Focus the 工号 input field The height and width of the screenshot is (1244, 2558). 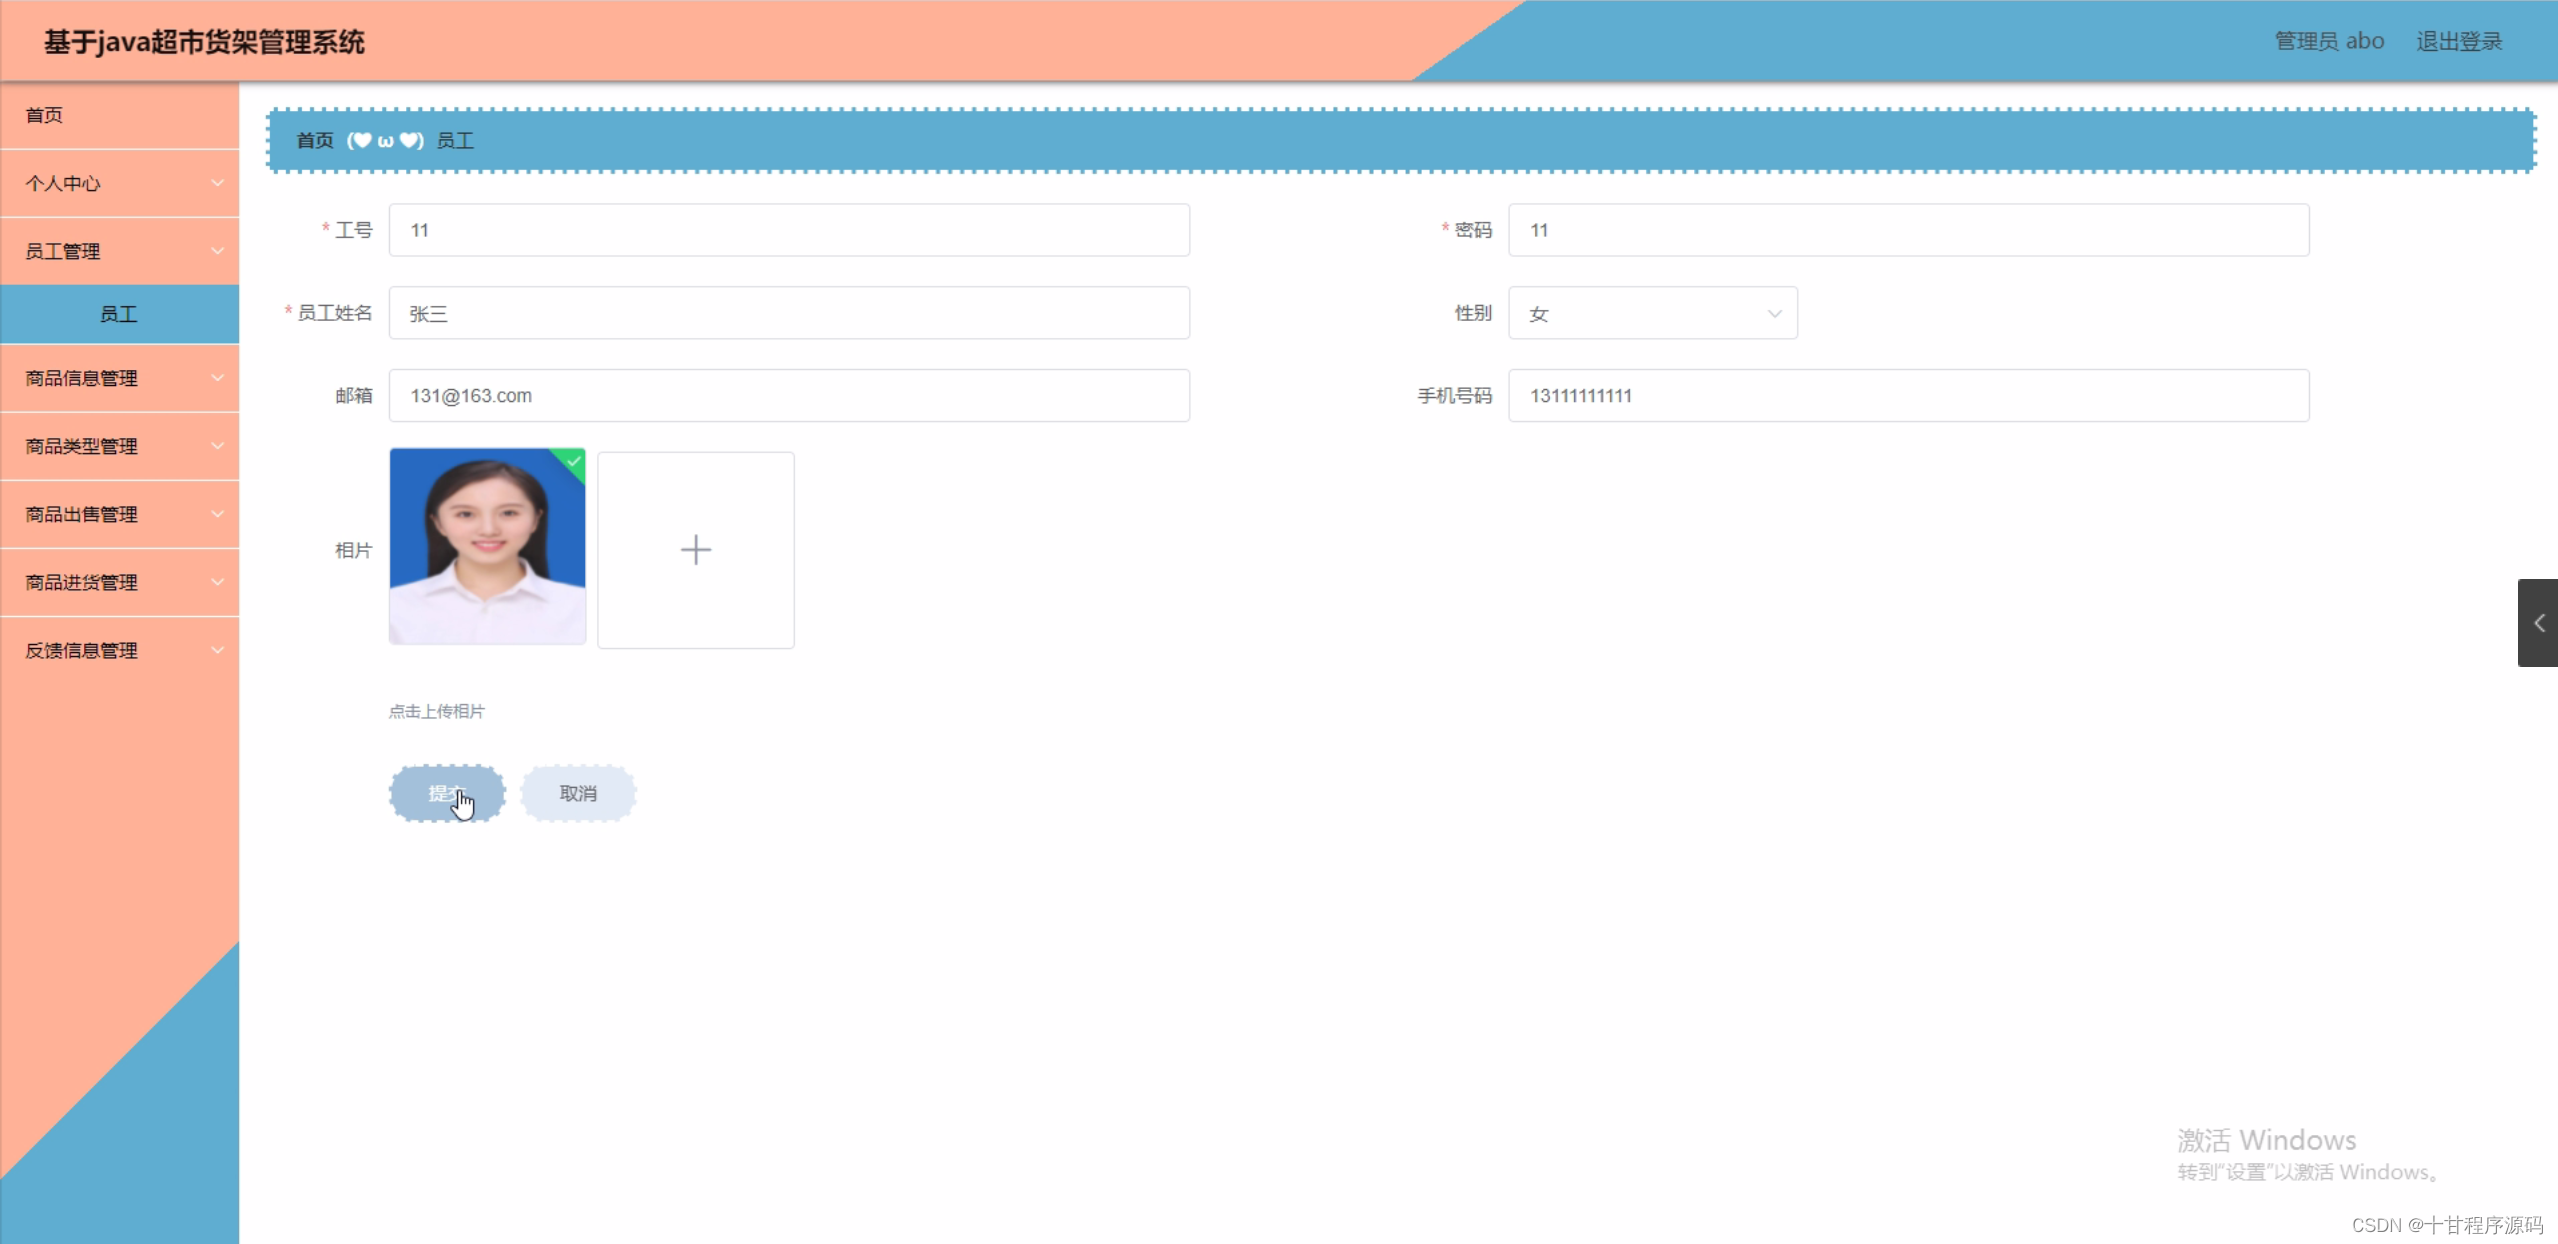(788, 230)
